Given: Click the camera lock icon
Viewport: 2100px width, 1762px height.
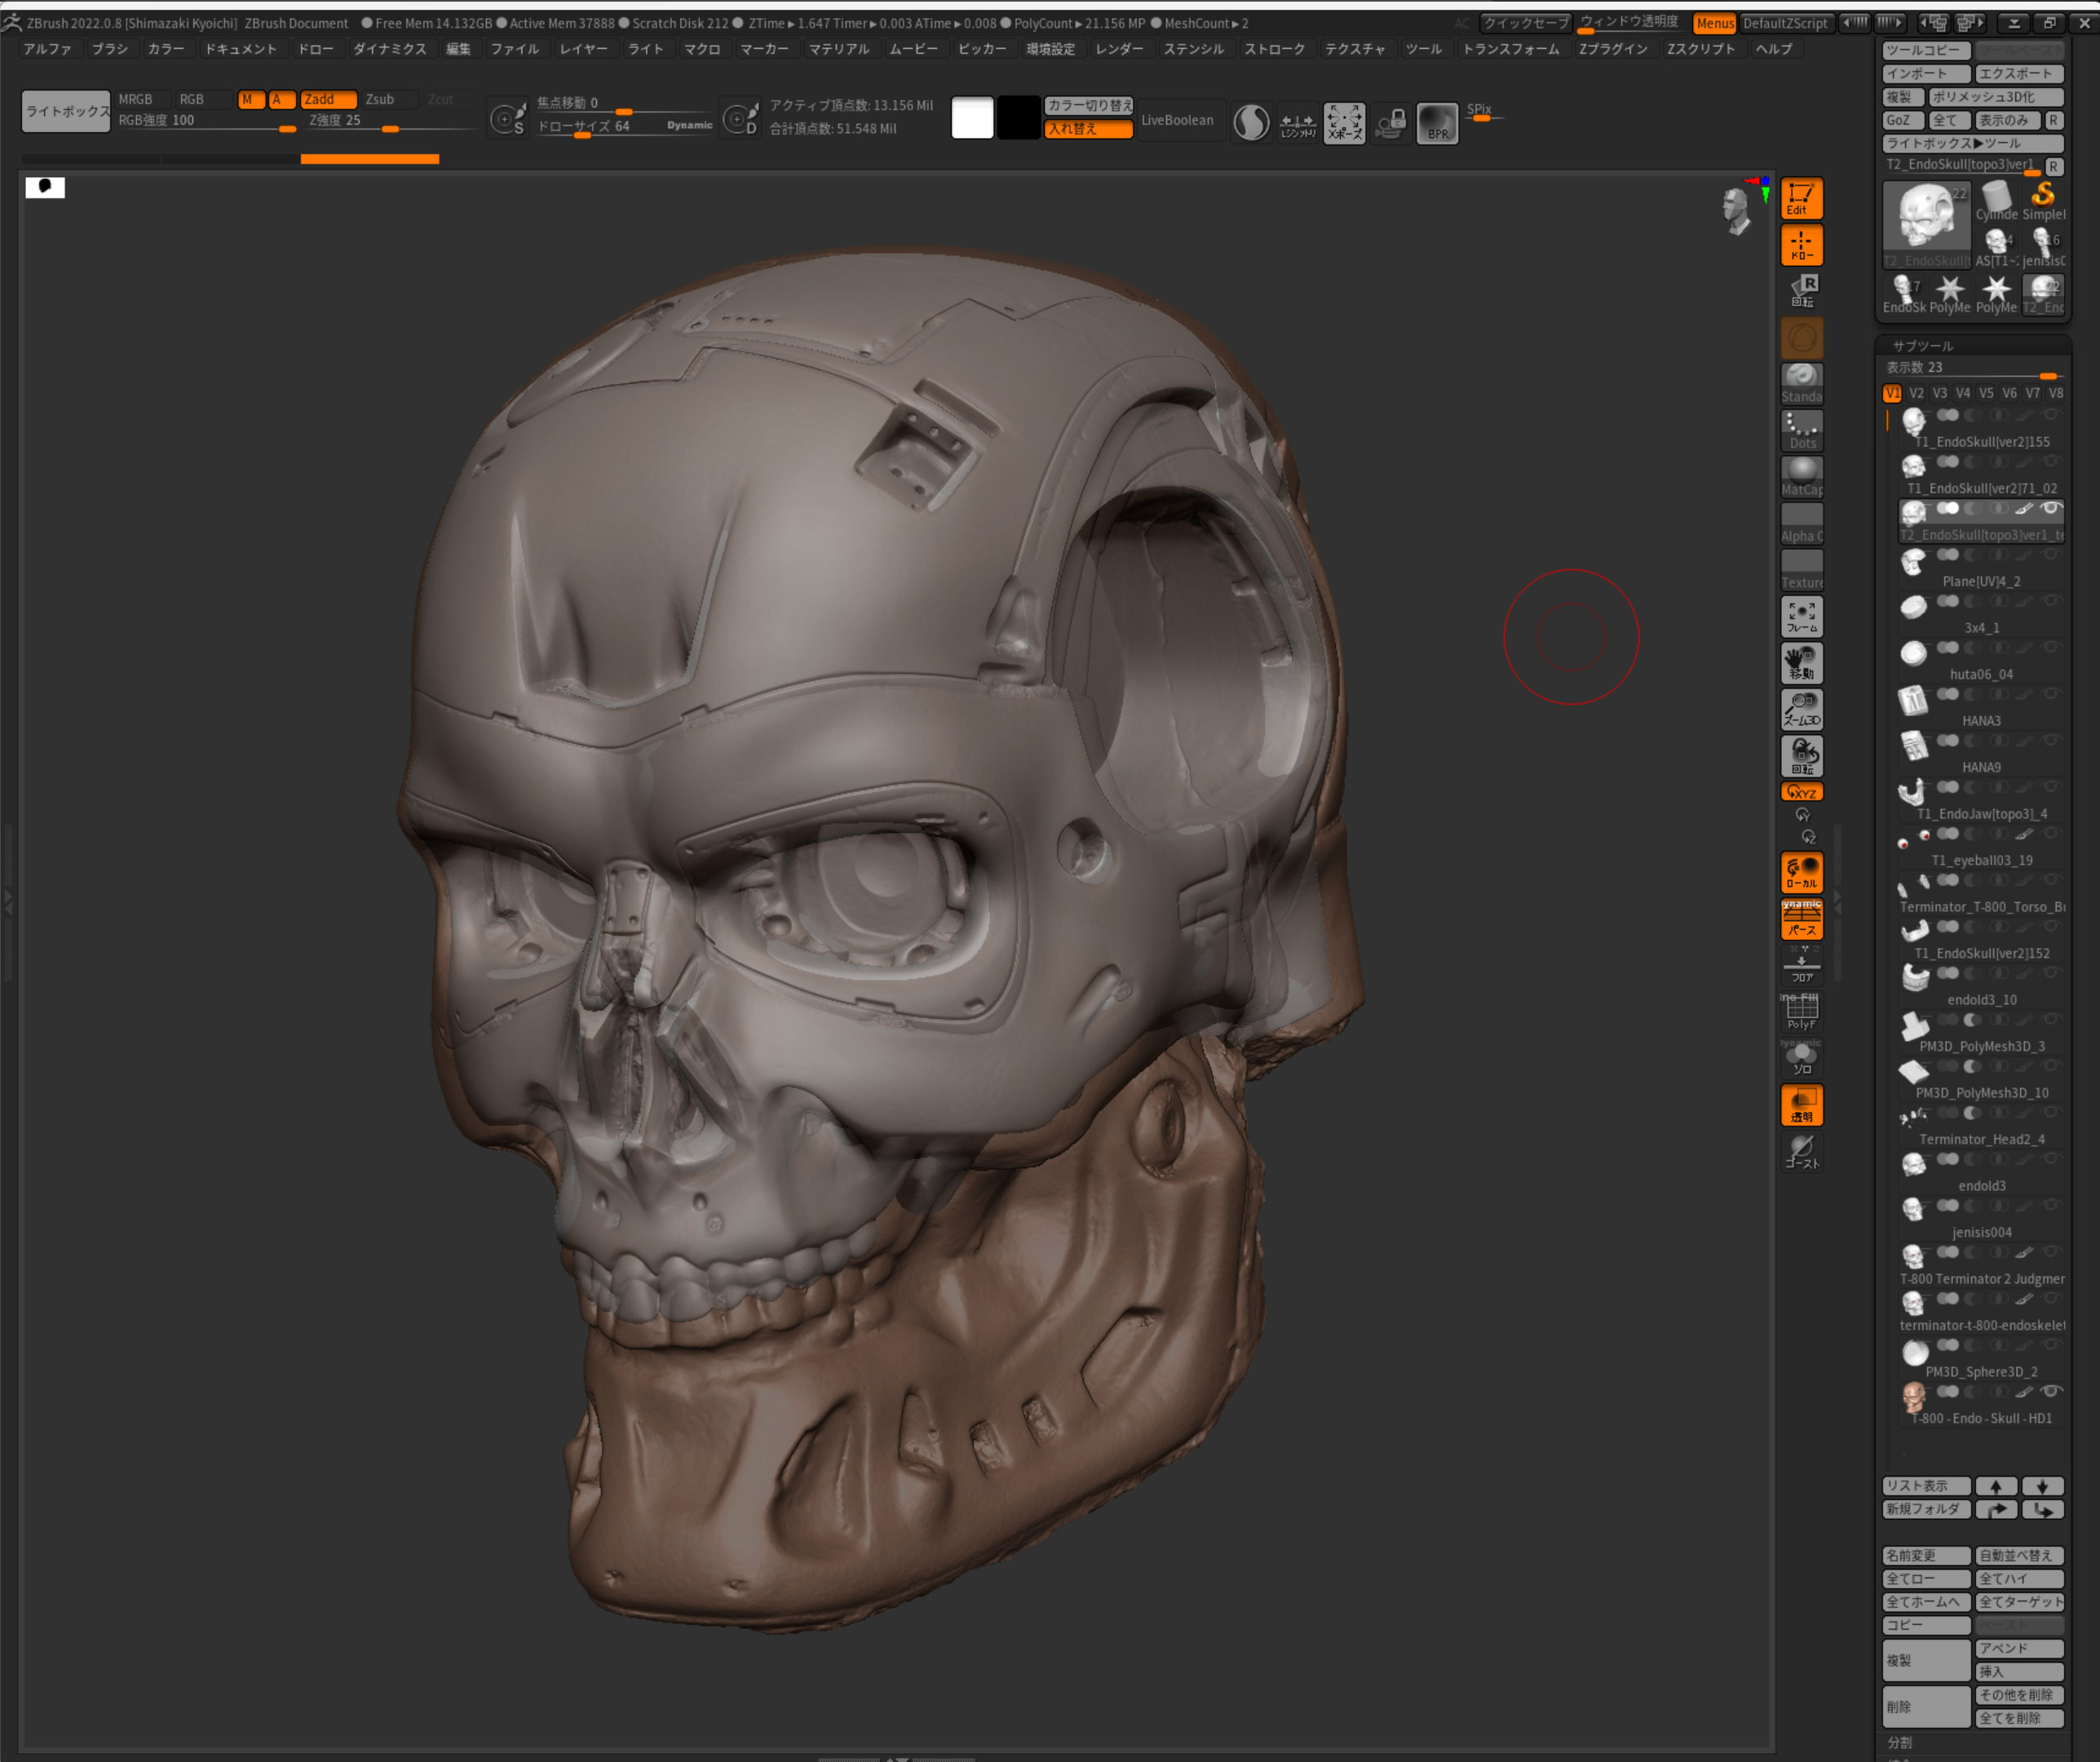Looking at the screenshot, I should point(1390,123).
